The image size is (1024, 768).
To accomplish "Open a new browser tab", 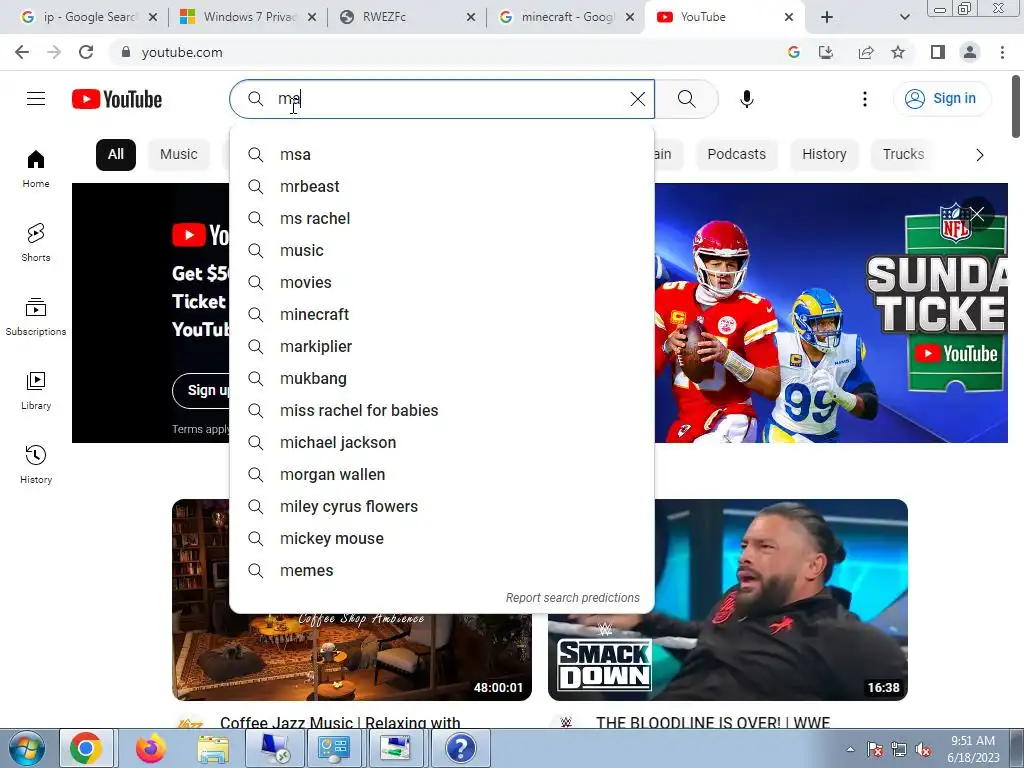I will (x=827, y=17).
